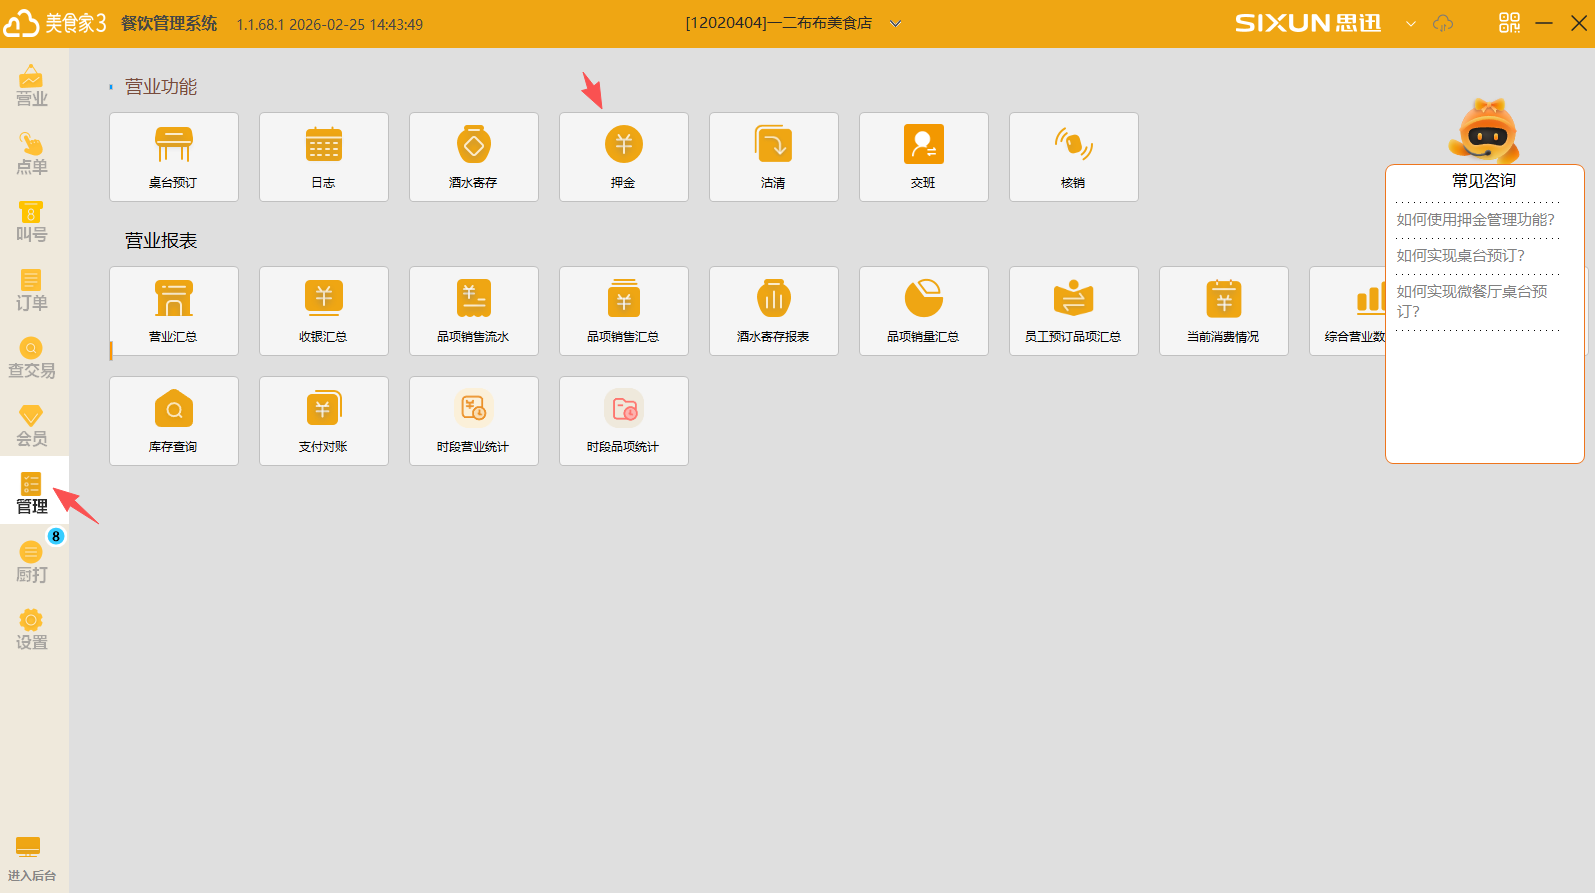The width and height of the screenshot is (1595, 893).
Task: Open 库存查询 inventory lookup
Action: [173, 421]
